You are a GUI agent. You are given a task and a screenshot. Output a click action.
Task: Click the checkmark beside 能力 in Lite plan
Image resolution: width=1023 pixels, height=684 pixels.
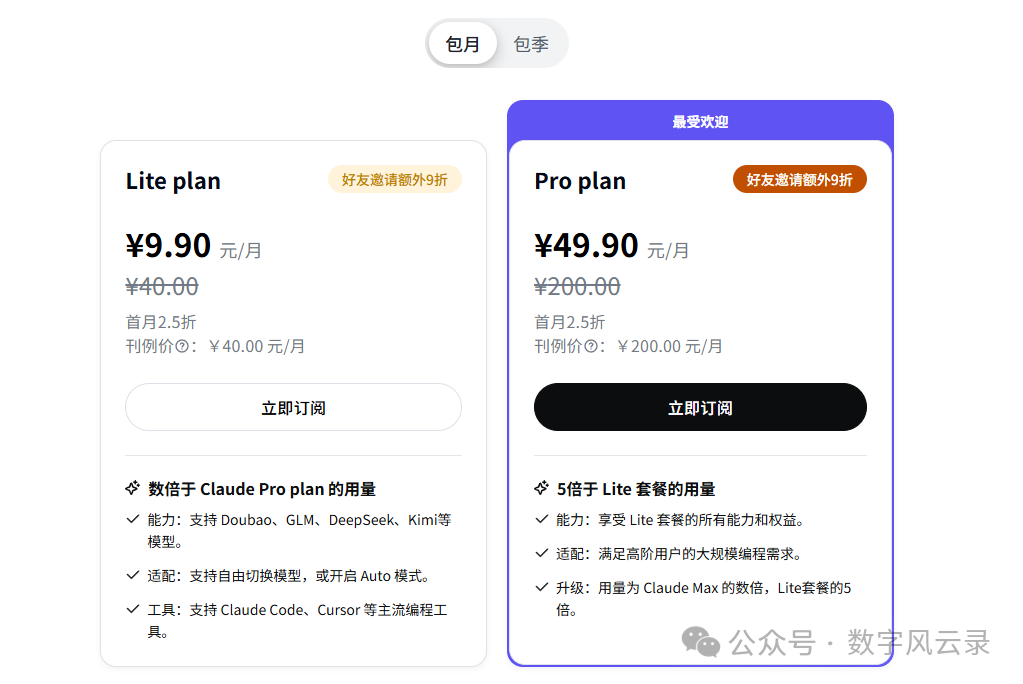(132, 520)
